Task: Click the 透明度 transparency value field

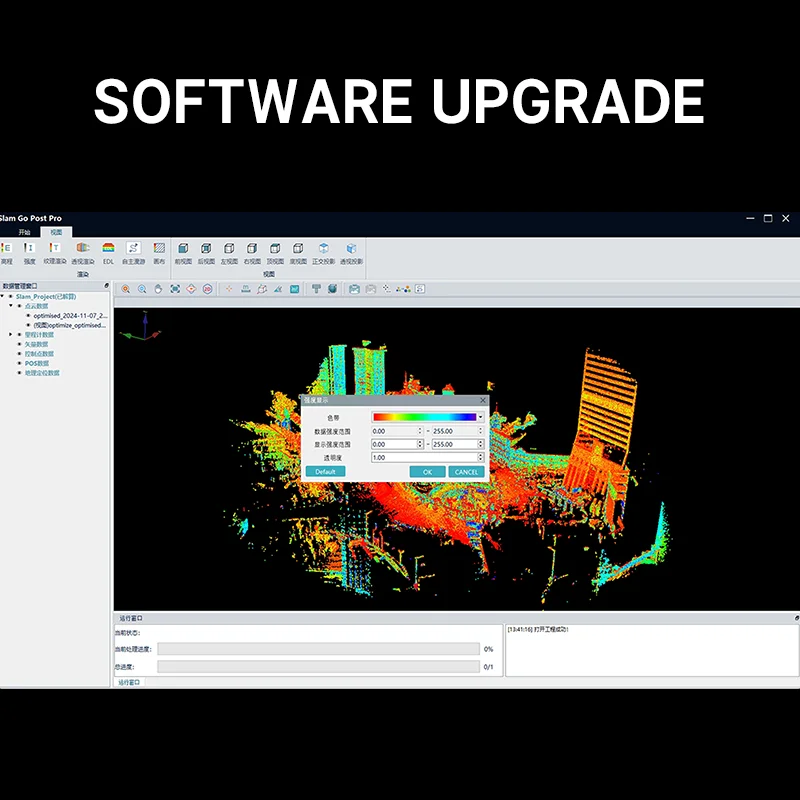Action: 423,457
